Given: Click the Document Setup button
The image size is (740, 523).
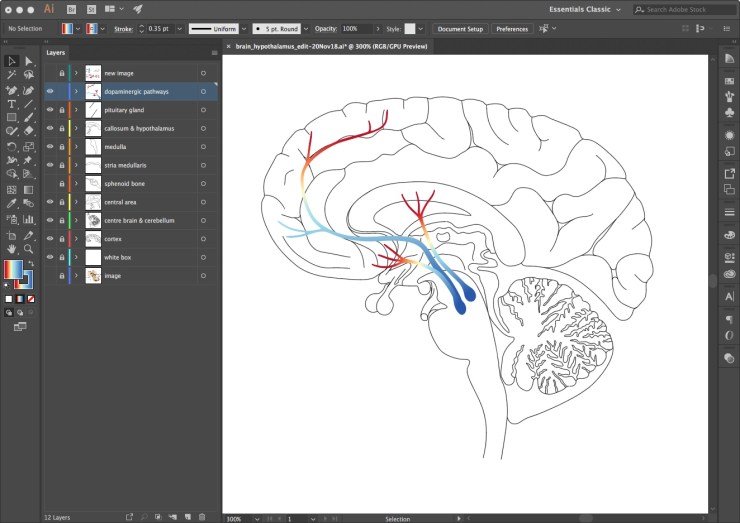Looking at the screenshot, I should pyautogui.click(x=460, y=29).
